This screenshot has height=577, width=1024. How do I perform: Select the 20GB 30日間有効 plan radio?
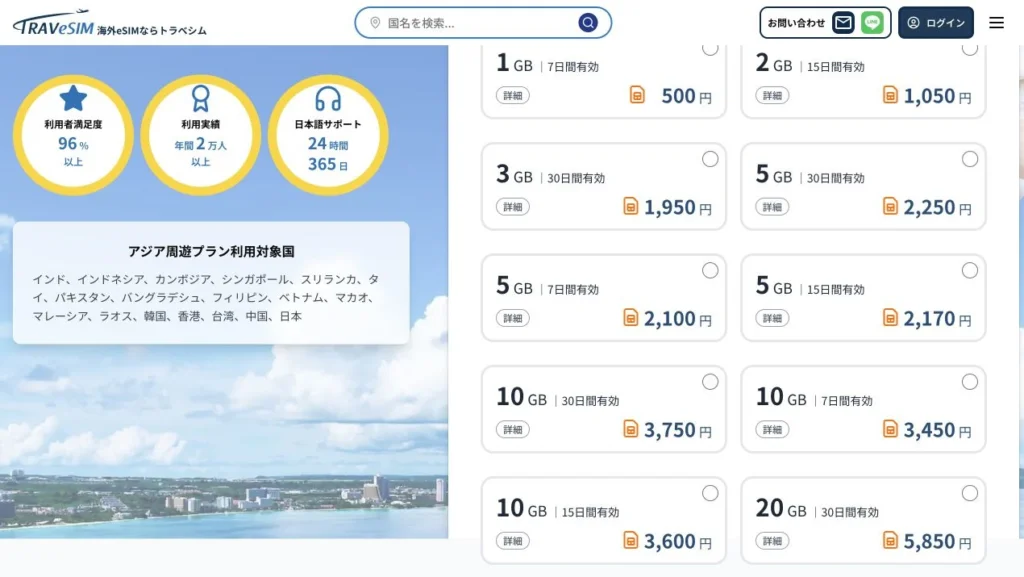pyautogui.click(x=970, y=493)
